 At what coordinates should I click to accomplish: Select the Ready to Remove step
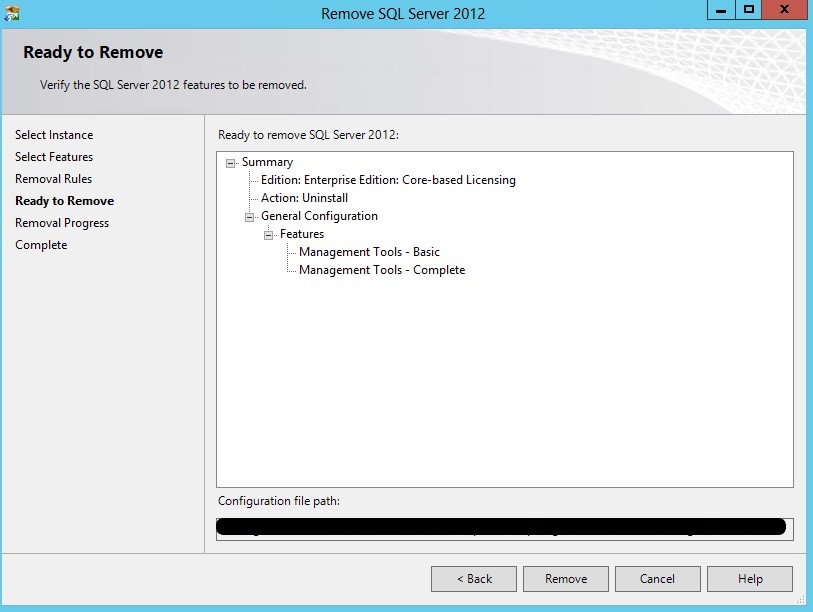[64, 201]
